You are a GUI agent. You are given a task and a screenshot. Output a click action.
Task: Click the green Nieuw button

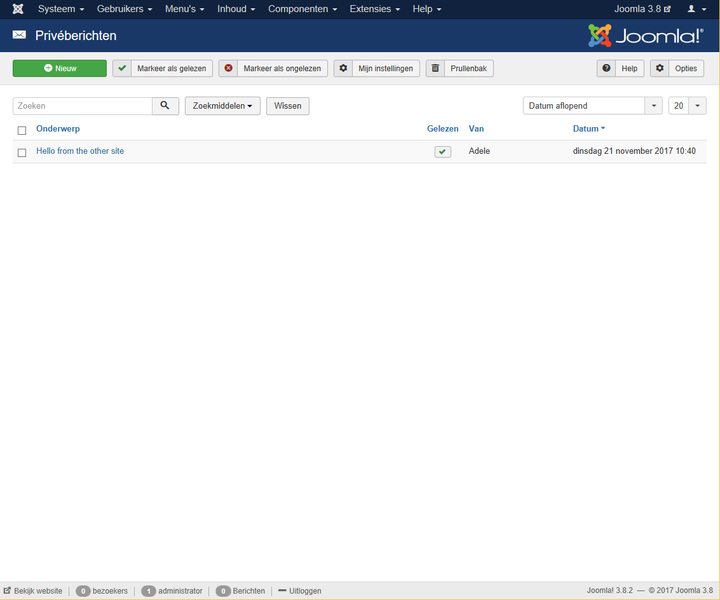(60, 68)
